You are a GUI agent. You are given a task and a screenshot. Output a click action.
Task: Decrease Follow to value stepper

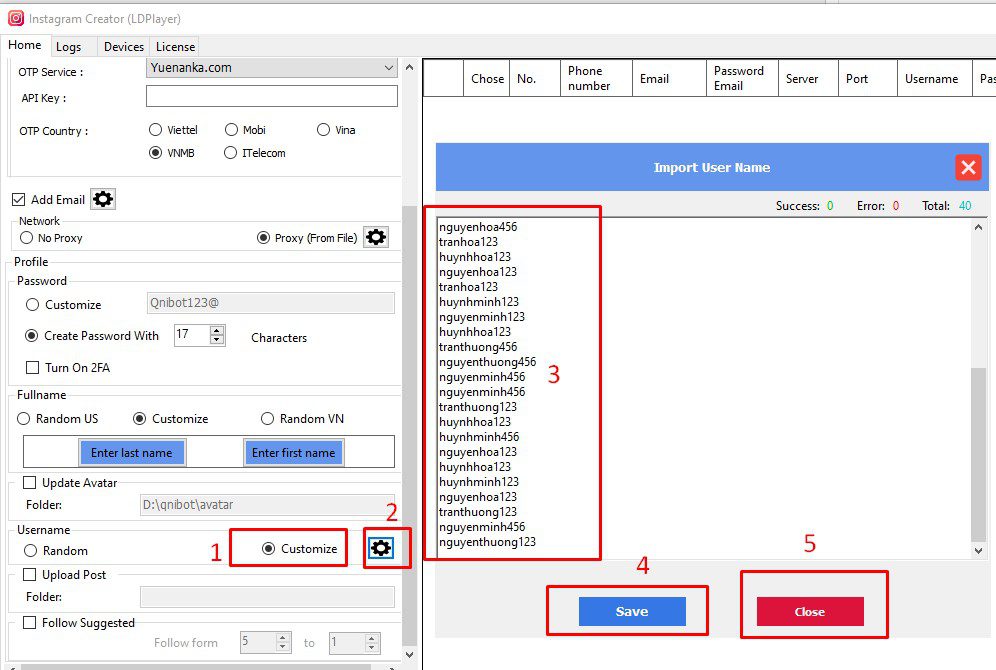pos(372,647)
